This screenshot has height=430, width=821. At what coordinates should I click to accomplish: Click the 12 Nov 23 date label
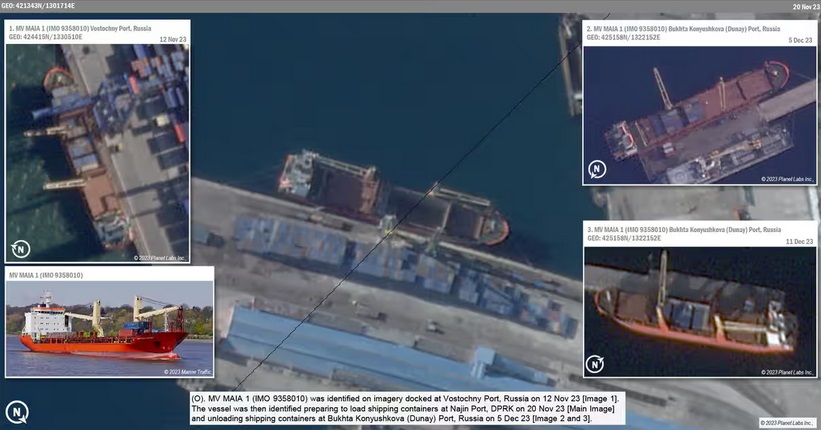pos(173,38)
